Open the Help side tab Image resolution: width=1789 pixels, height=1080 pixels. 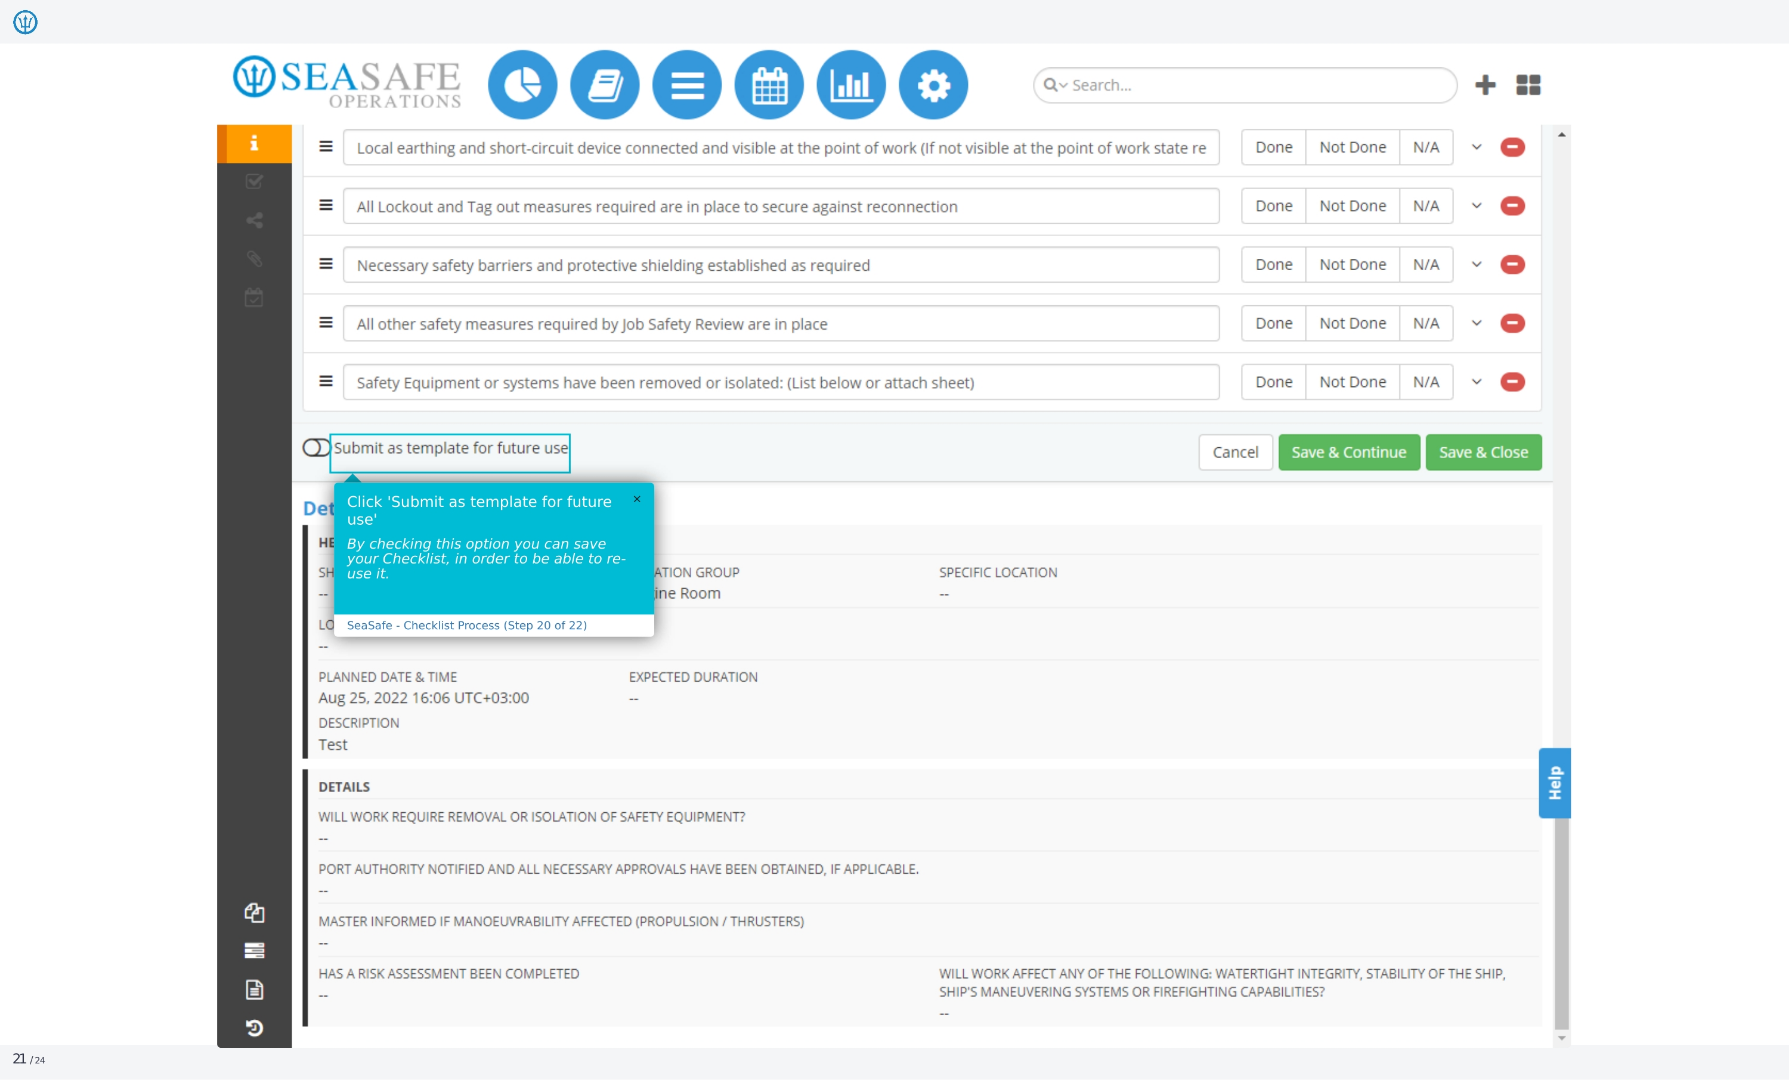click(1554, 783)
